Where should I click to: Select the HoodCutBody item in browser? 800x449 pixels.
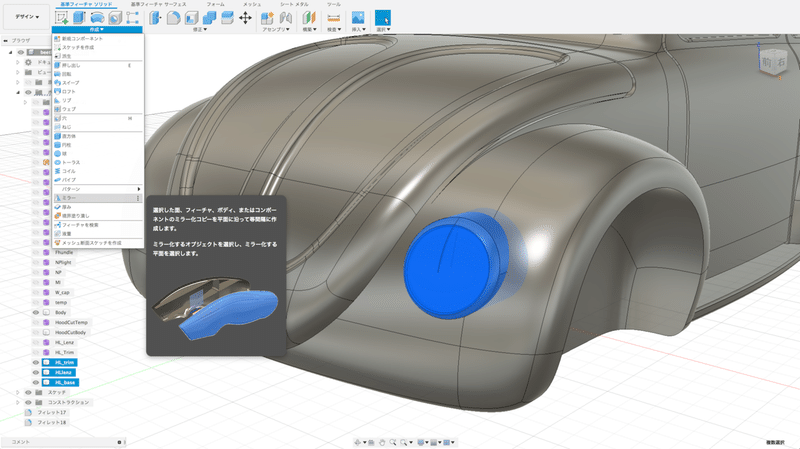click(x=70, y=332)
